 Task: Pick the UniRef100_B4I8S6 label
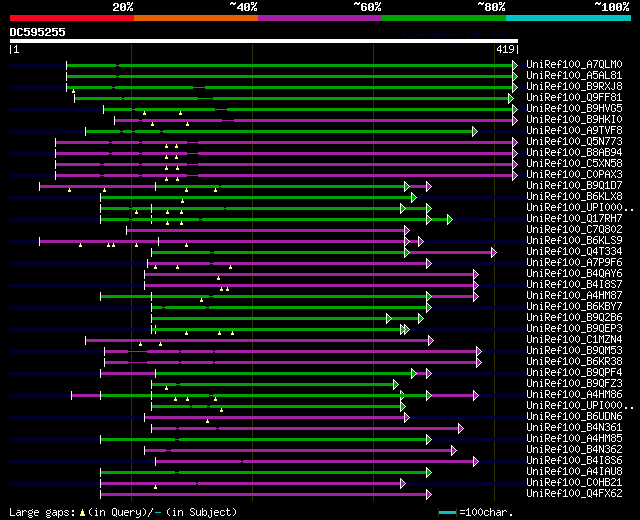[574, 461]
